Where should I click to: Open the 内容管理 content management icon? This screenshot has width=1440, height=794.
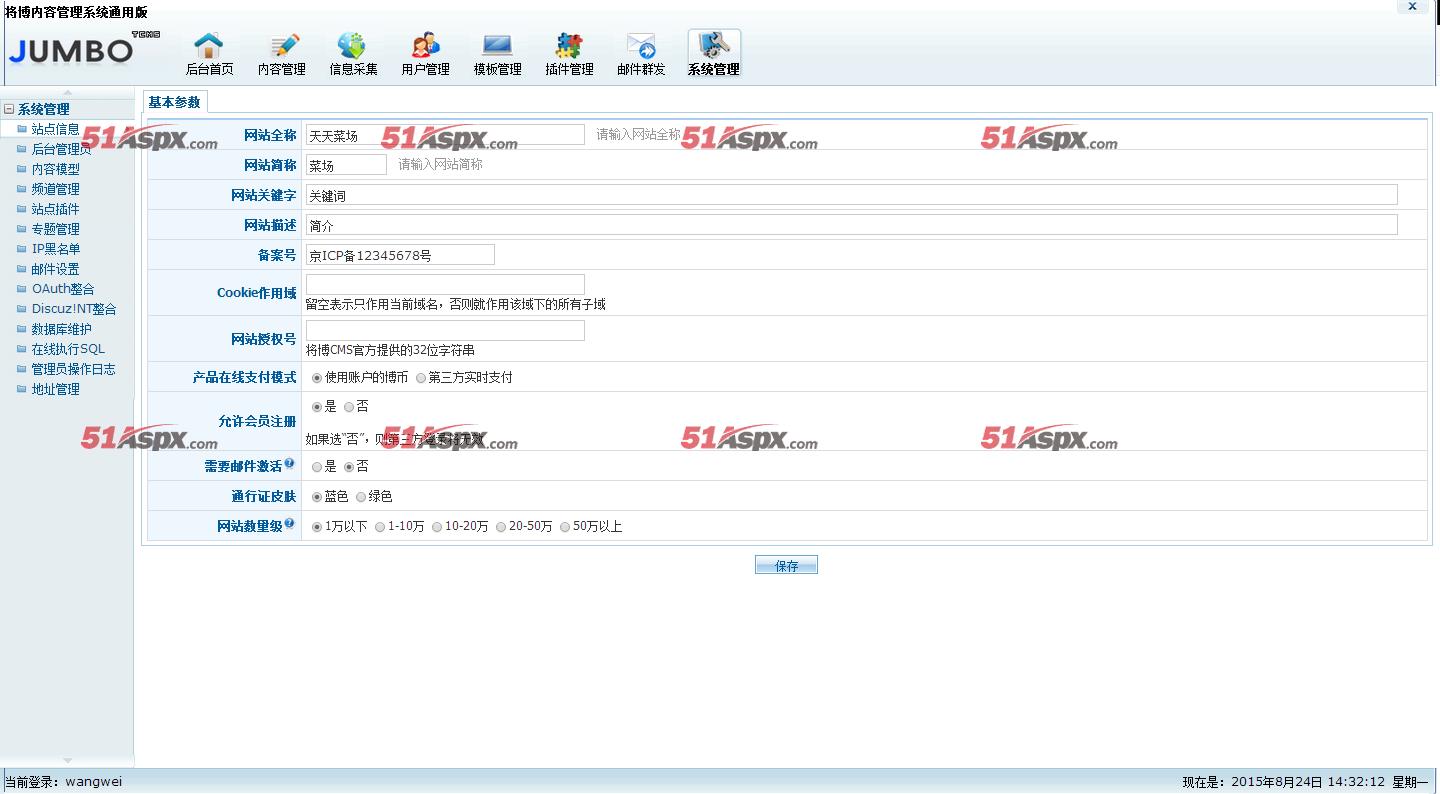tap(282, 46)
